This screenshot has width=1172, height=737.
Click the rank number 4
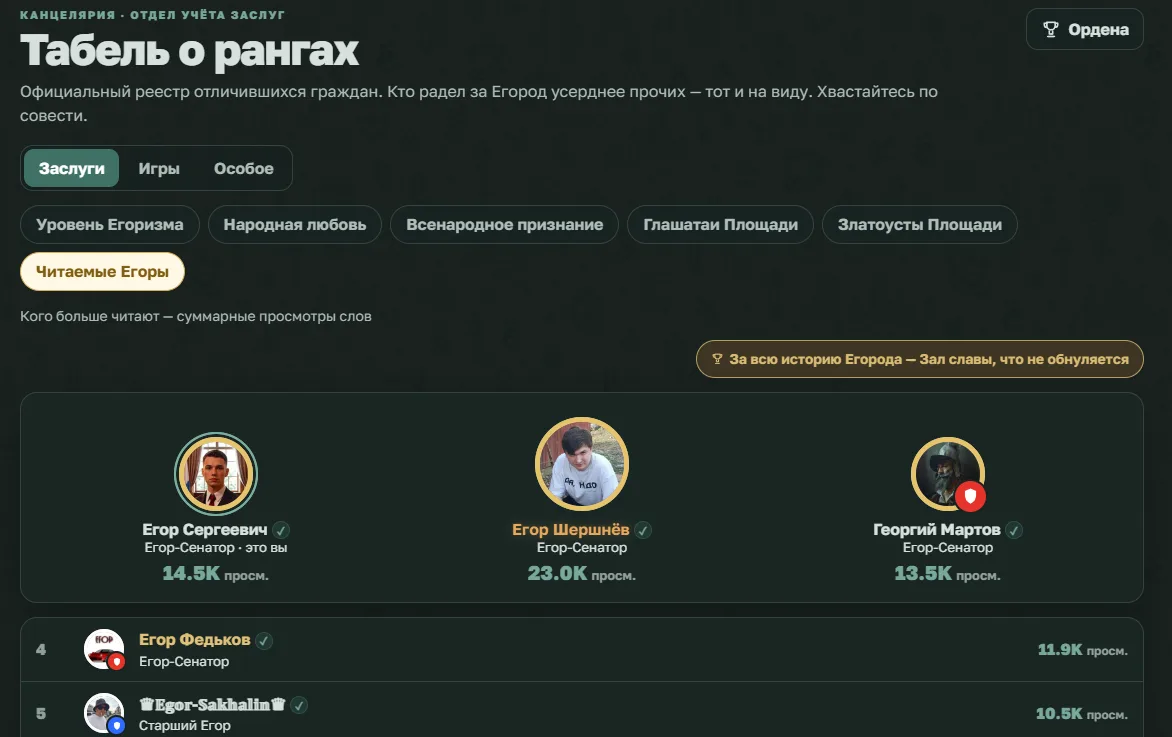pos(41,650)
